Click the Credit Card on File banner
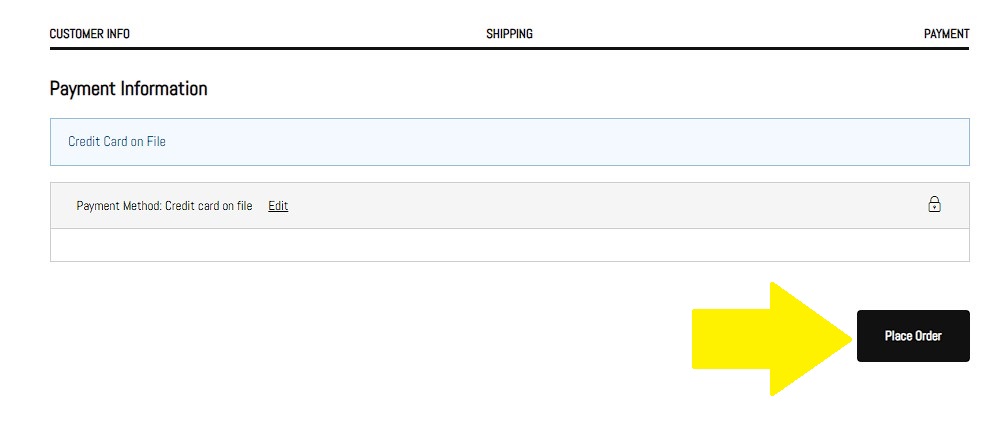Screen dimensions: 1003x421 509,142
